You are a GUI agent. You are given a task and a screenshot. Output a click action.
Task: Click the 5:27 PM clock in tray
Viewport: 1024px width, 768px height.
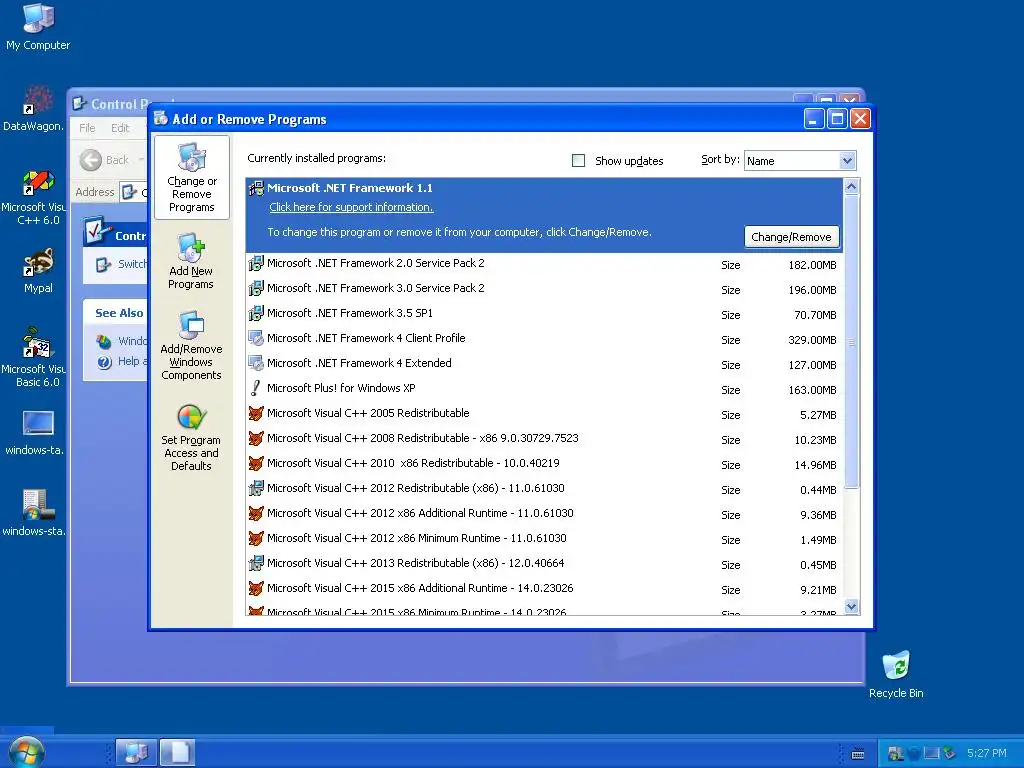coord(987,753)
